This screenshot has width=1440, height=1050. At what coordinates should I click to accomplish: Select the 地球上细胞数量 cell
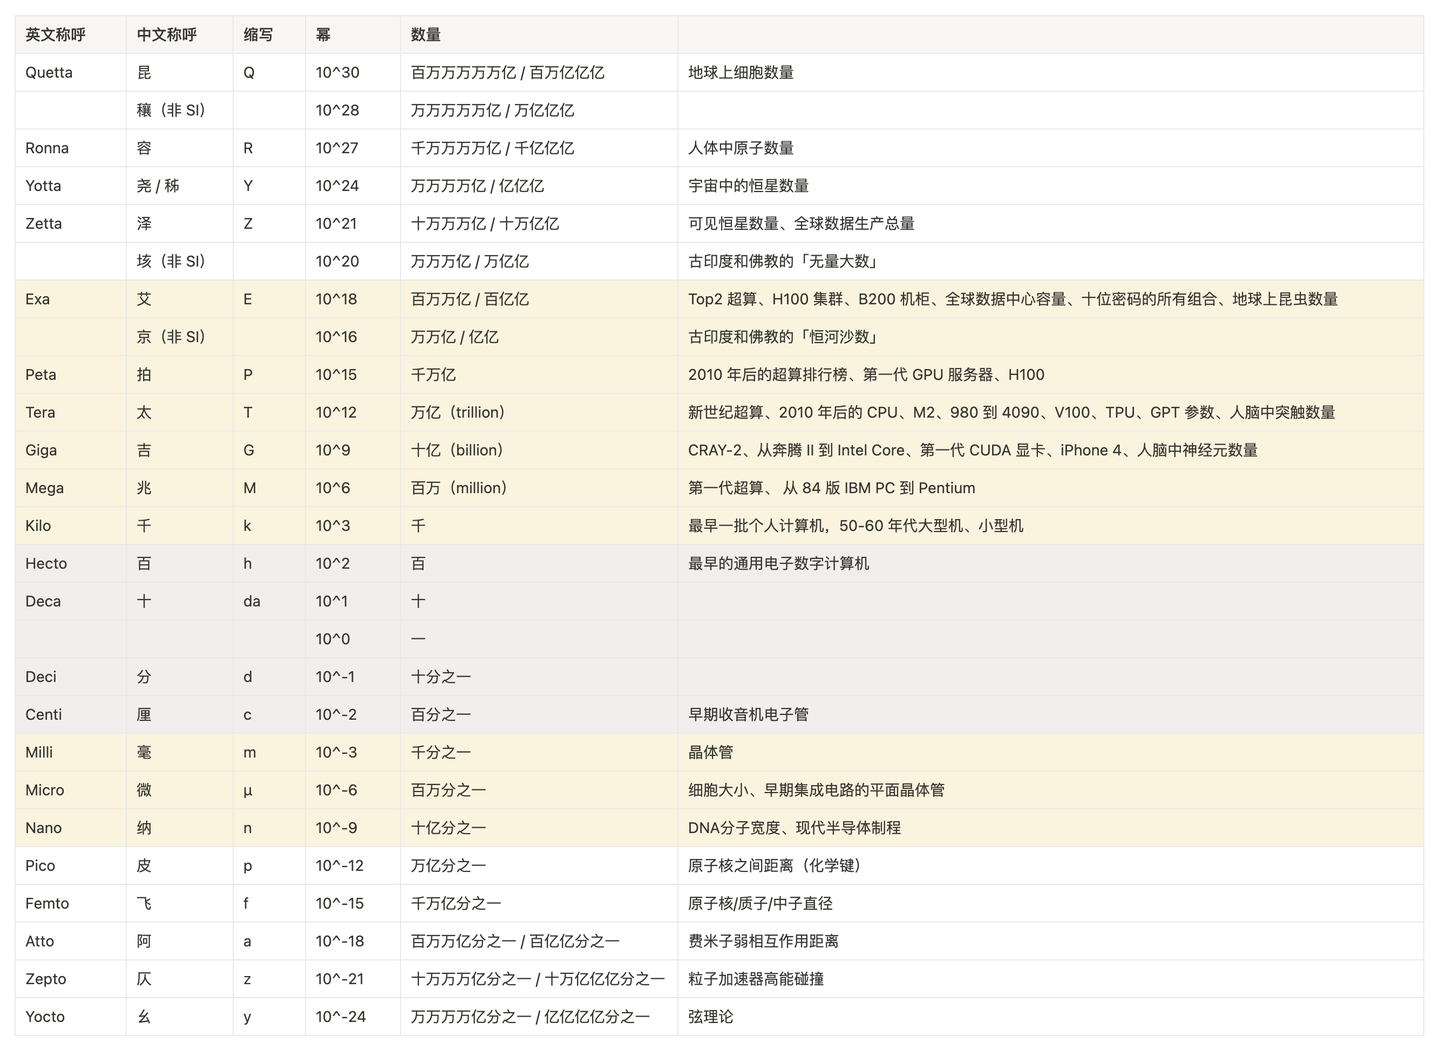1050,72
